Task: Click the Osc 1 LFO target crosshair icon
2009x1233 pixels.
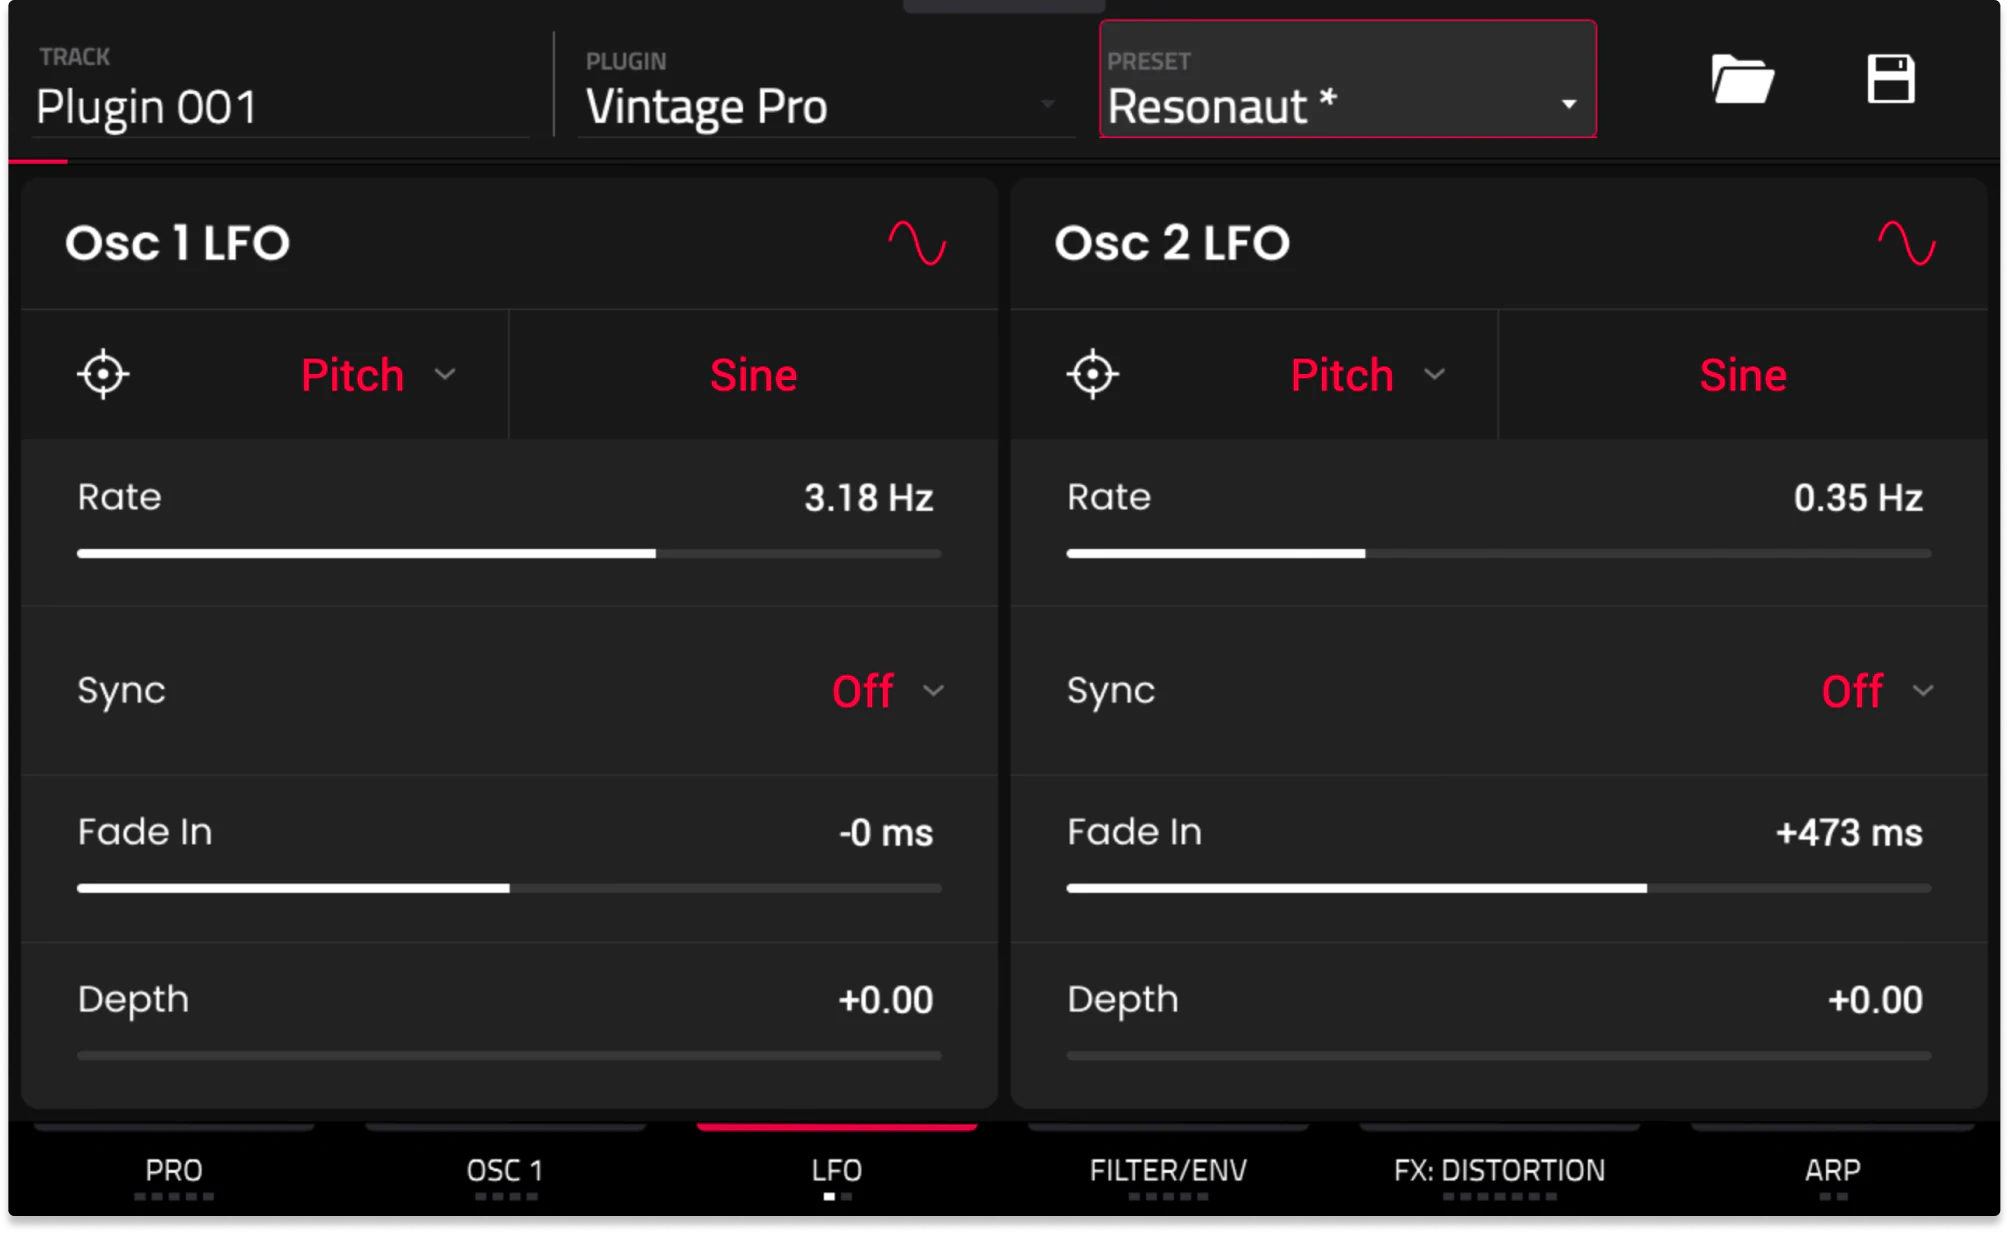Action: 103,375
